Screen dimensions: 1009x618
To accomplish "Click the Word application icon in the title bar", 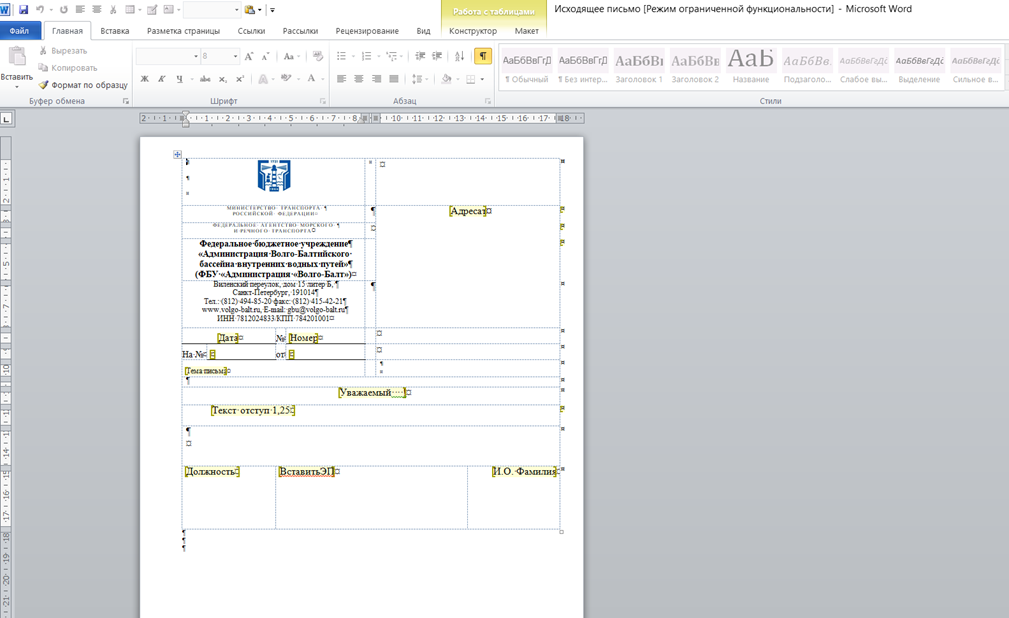I will click(5, 10).
